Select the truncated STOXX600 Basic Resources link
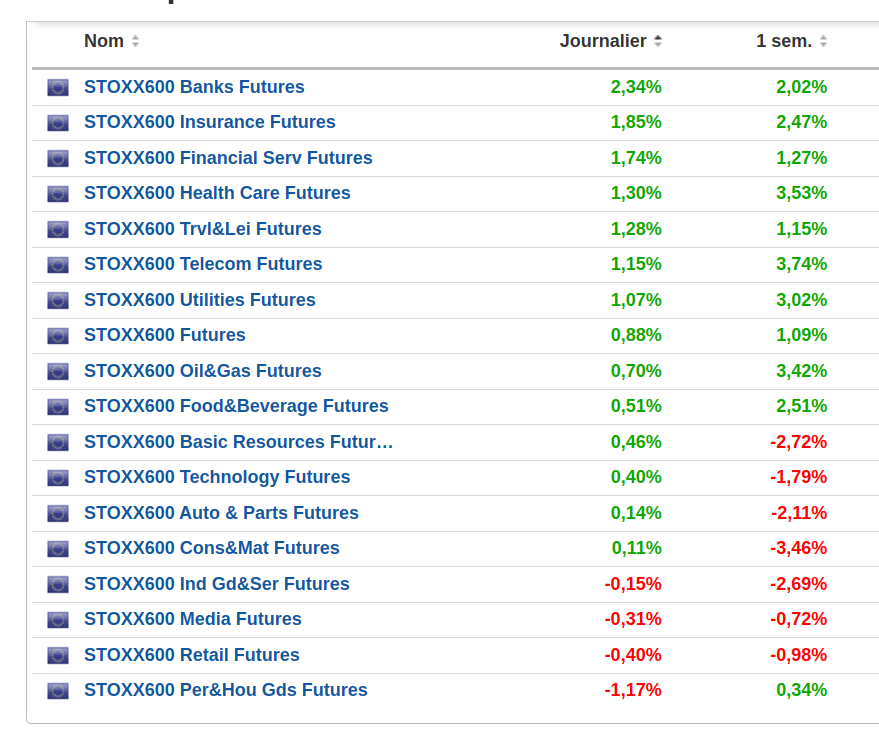 [x=239, y=442]
